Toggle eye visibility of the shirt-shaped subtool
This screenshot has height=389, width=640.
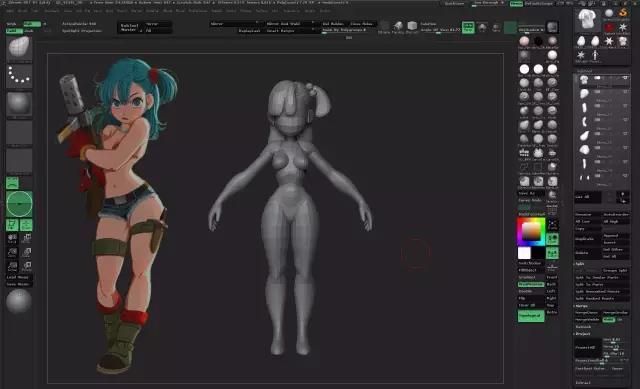(x=625, y=78)
